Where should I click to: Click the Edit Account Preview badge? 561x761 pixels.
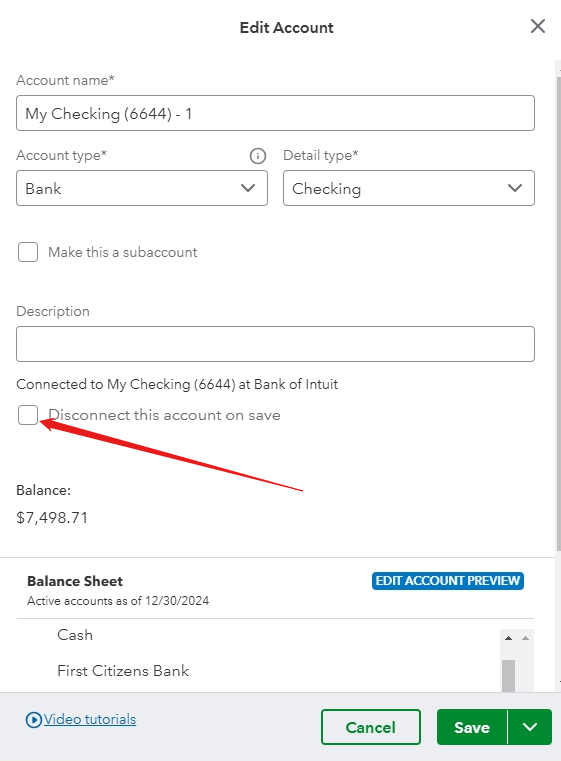tap(447, 580)
